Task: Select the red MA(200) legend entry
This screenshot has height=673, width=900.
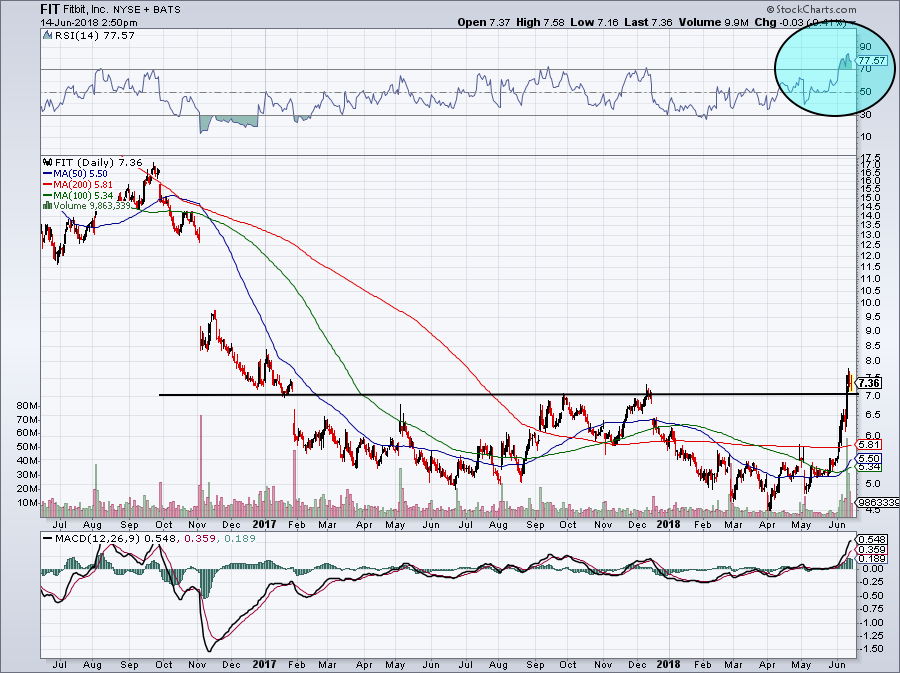Action: (x=82, y=184)
